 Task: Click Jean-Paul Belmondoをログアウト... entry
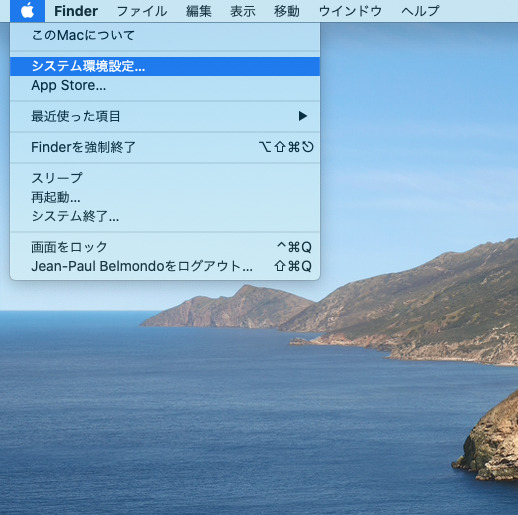[165, 266]
